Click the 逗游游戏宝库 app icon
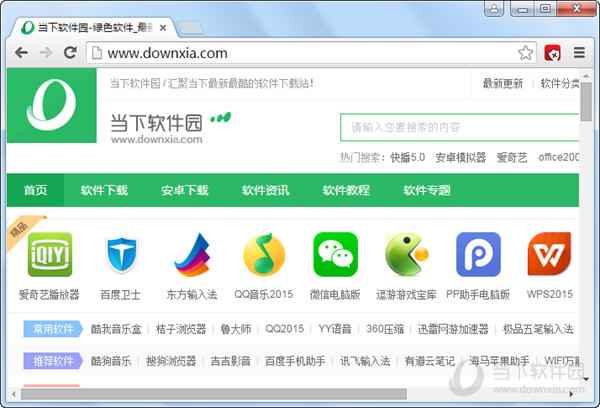 point(407,254)
